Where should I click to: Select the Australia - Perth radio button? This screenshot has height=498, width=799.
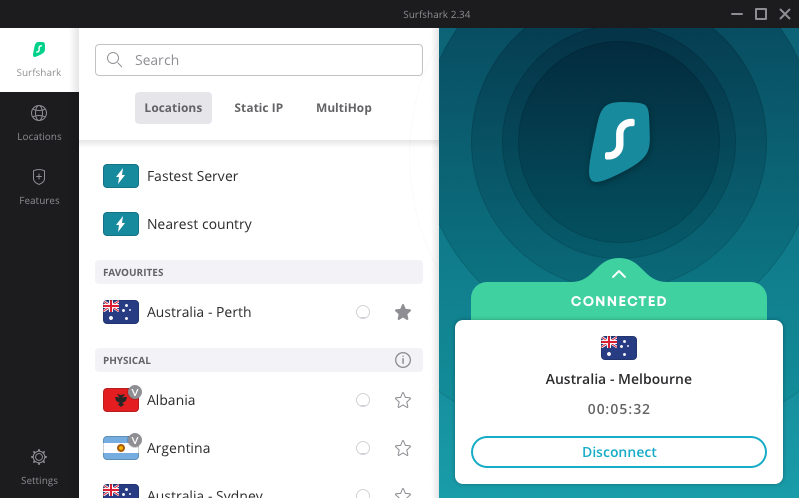coord(363,312)
